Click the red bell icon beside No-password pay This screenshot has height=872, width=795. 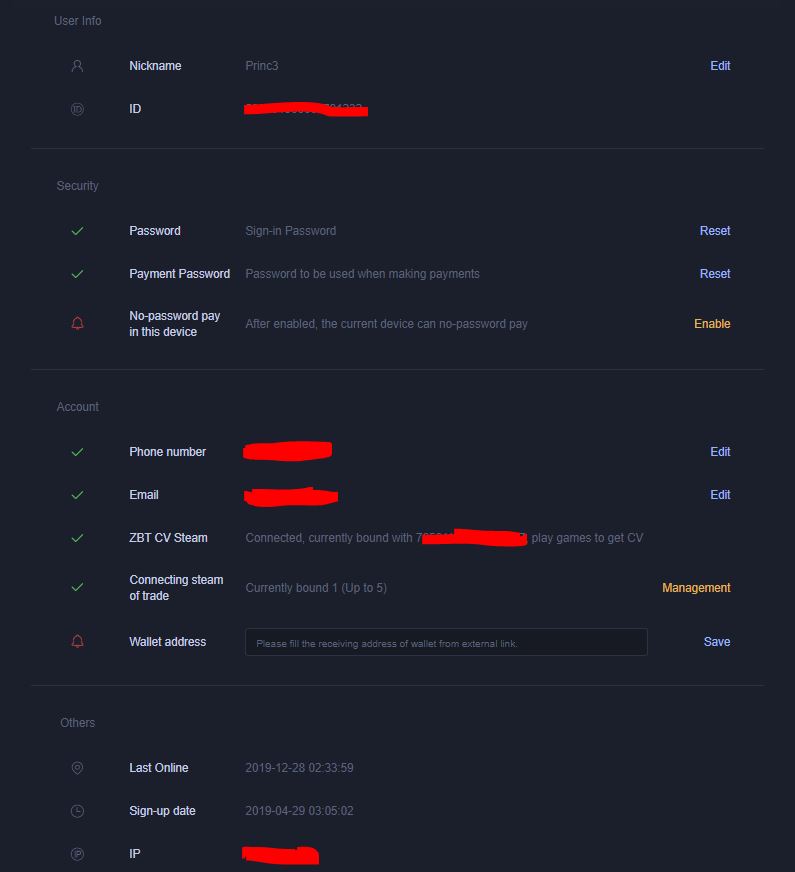[77, 323]
